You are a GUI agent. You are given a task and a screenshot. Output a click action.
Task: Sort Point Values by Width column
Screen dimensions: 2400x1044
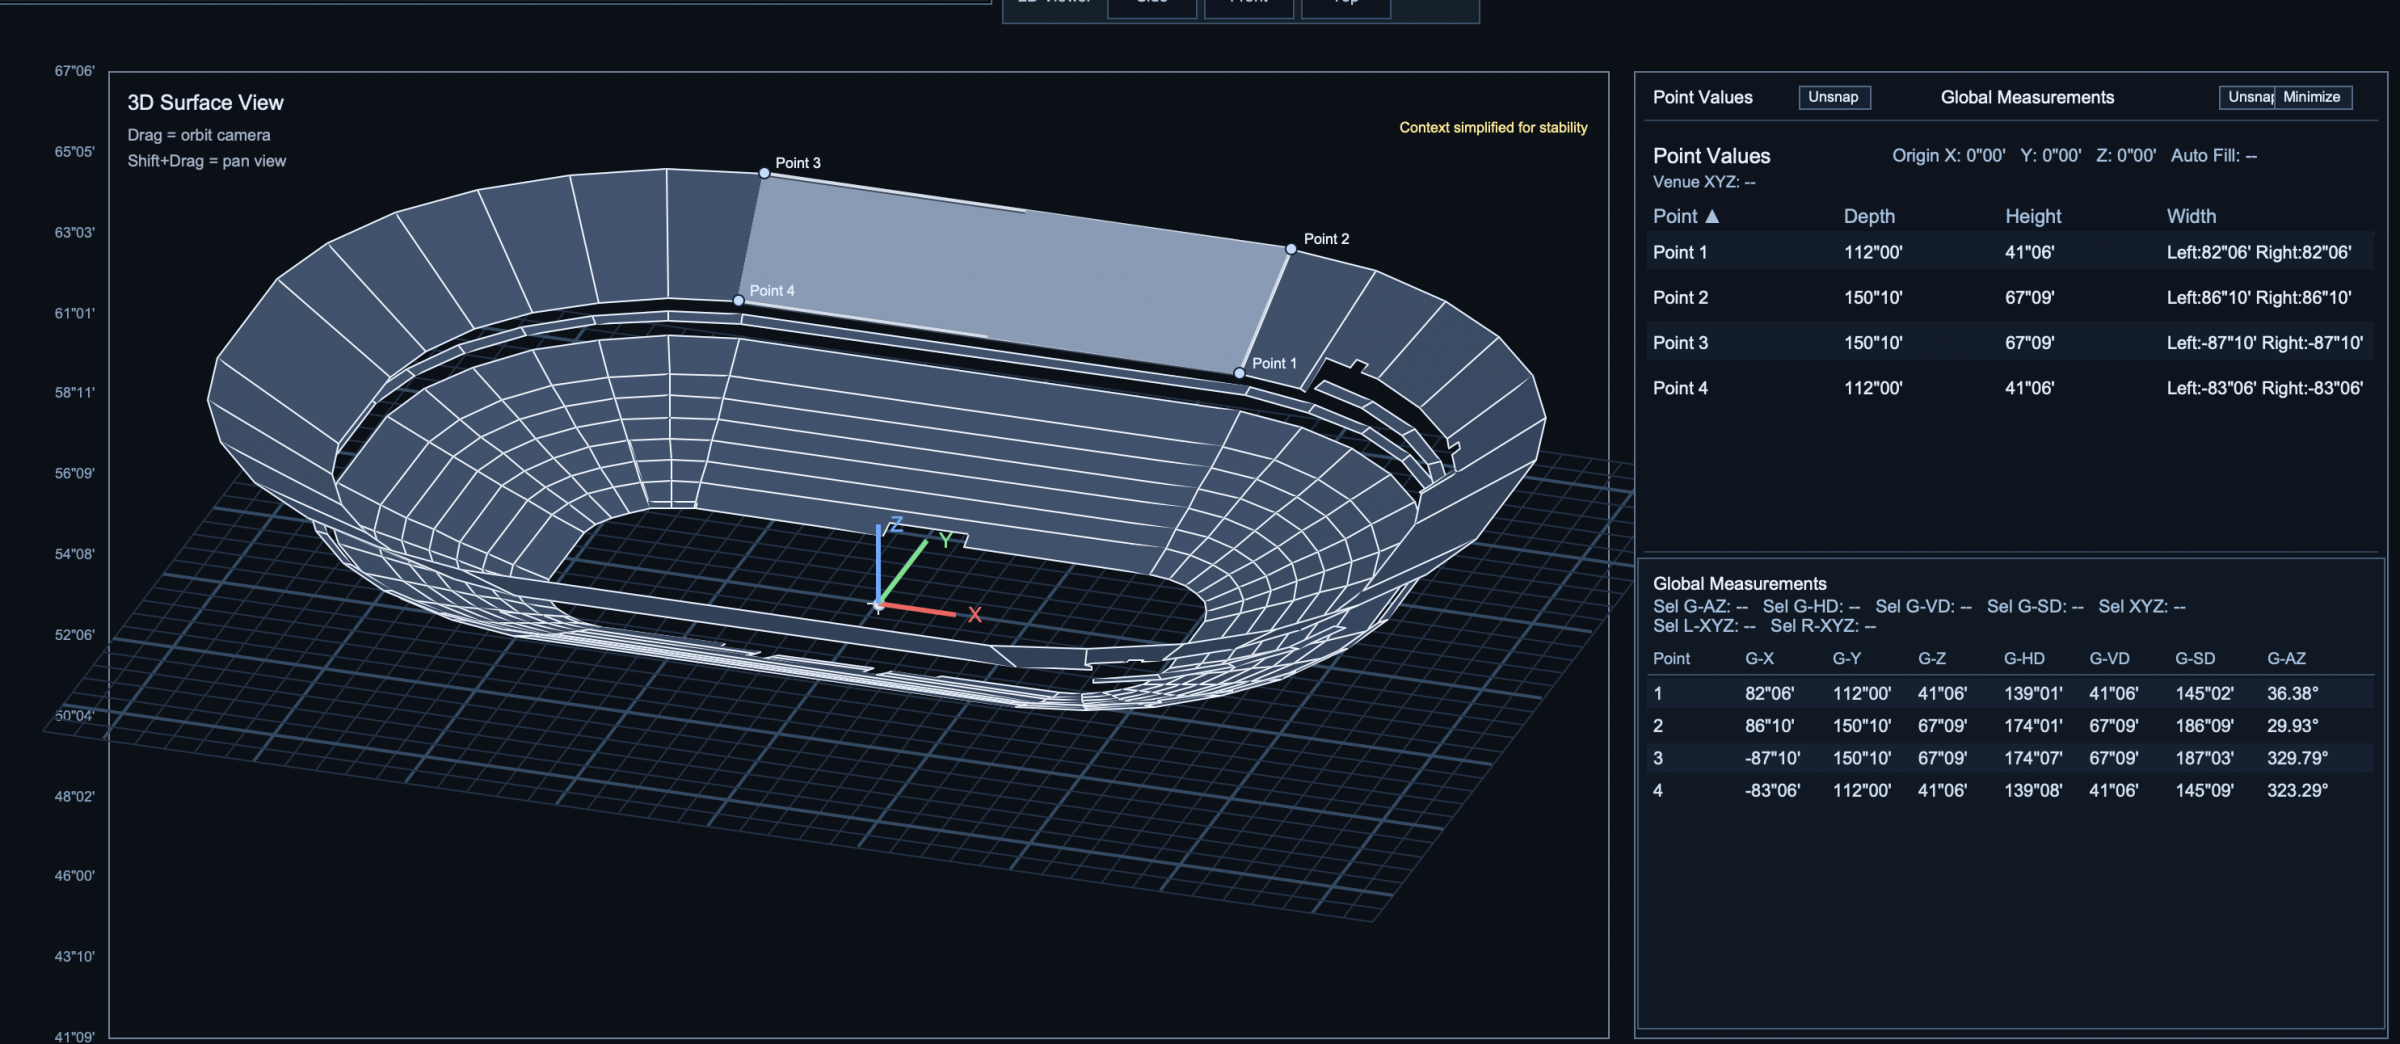pyautogui.click(x=2191, y=216)
